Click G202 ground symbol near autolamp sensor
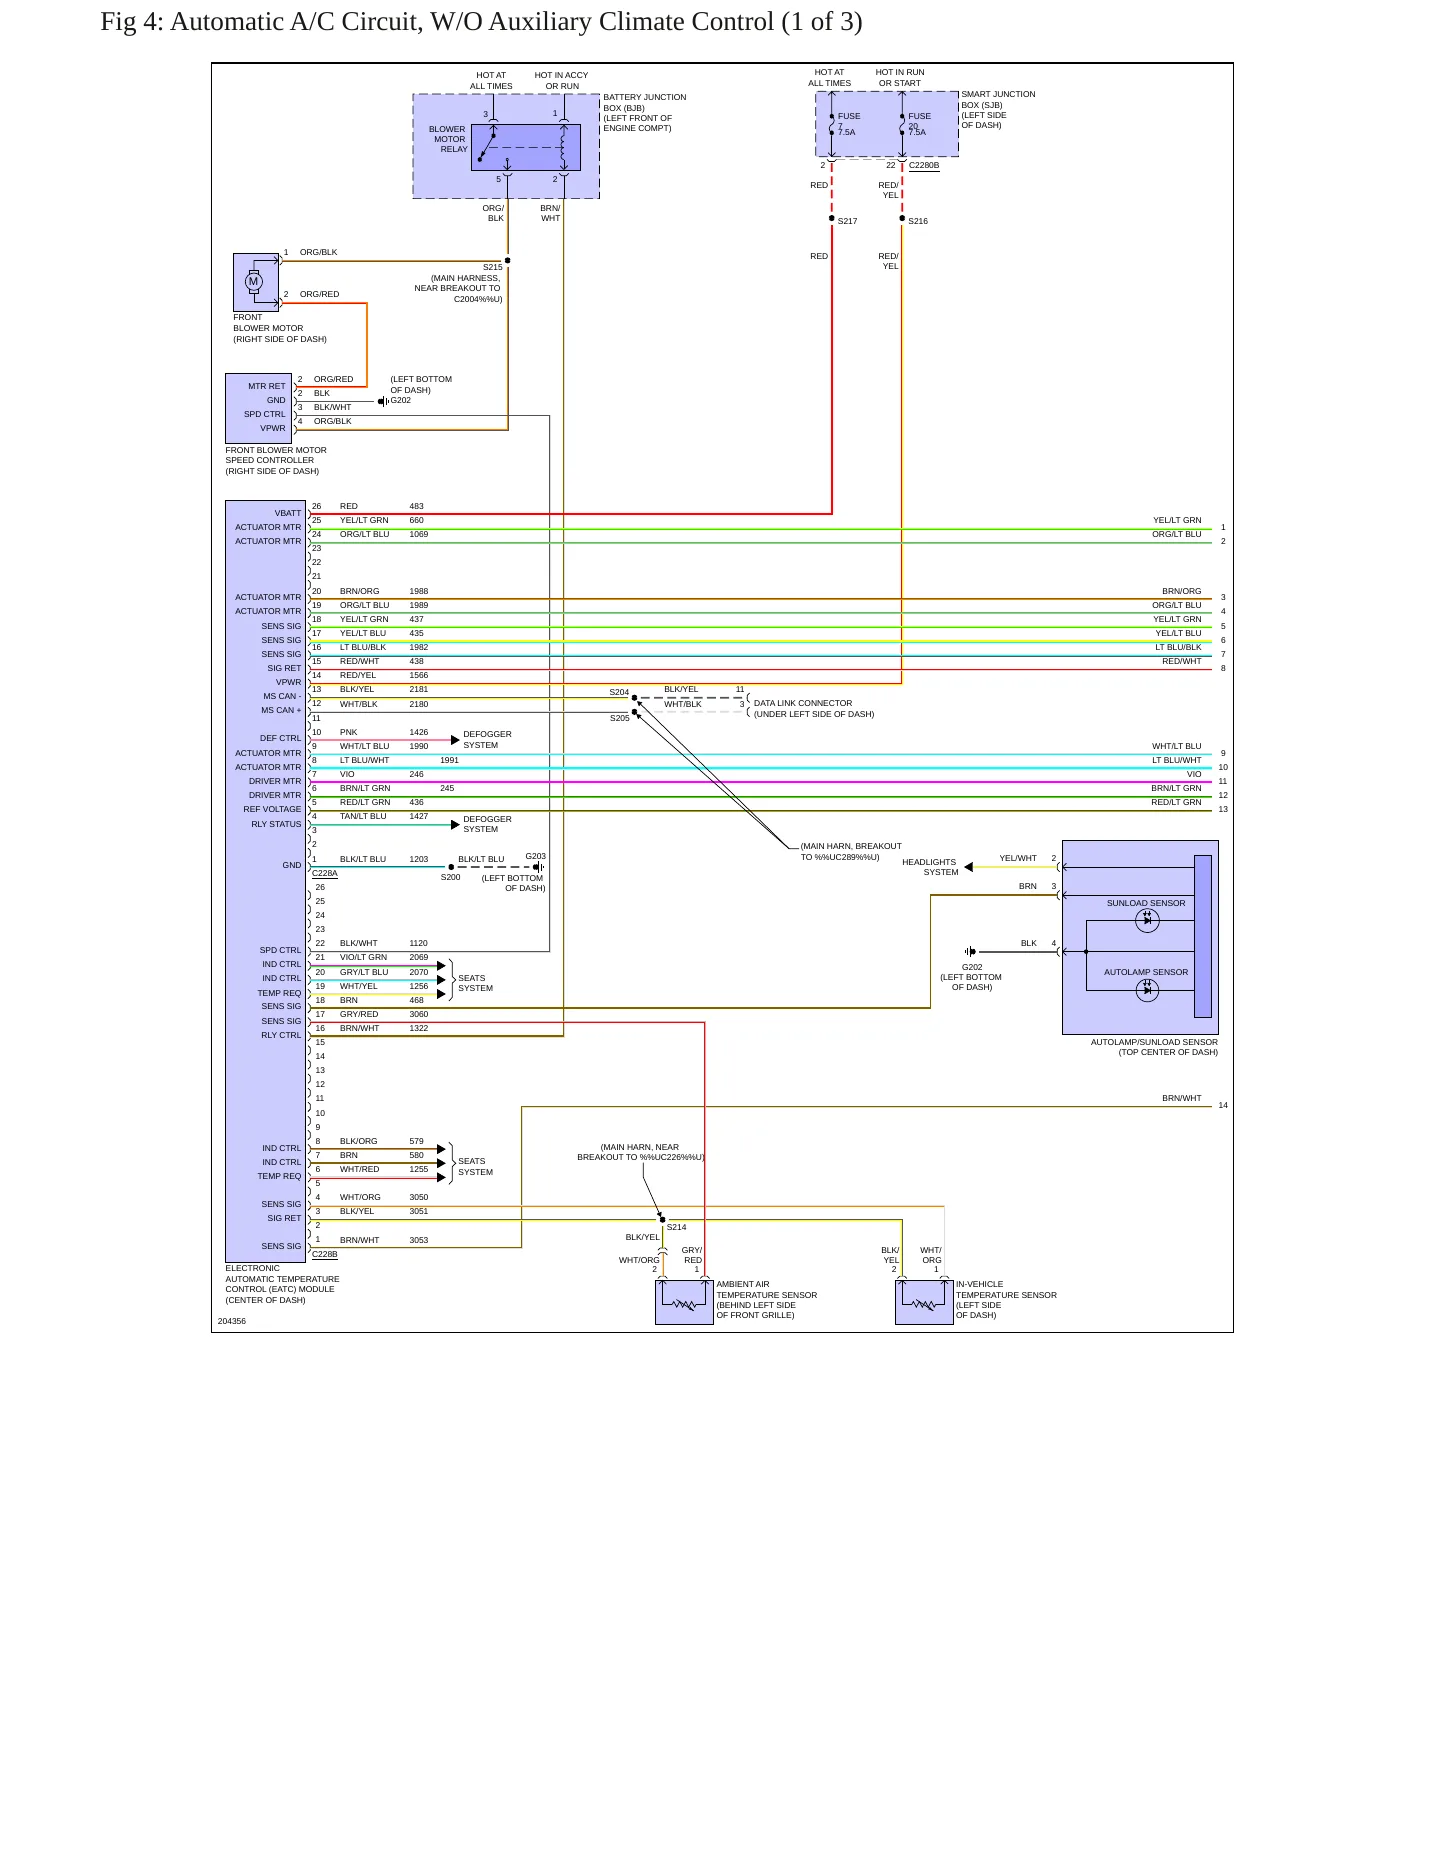This screenshot has width=1445, height=1870. tap(970, 951)
